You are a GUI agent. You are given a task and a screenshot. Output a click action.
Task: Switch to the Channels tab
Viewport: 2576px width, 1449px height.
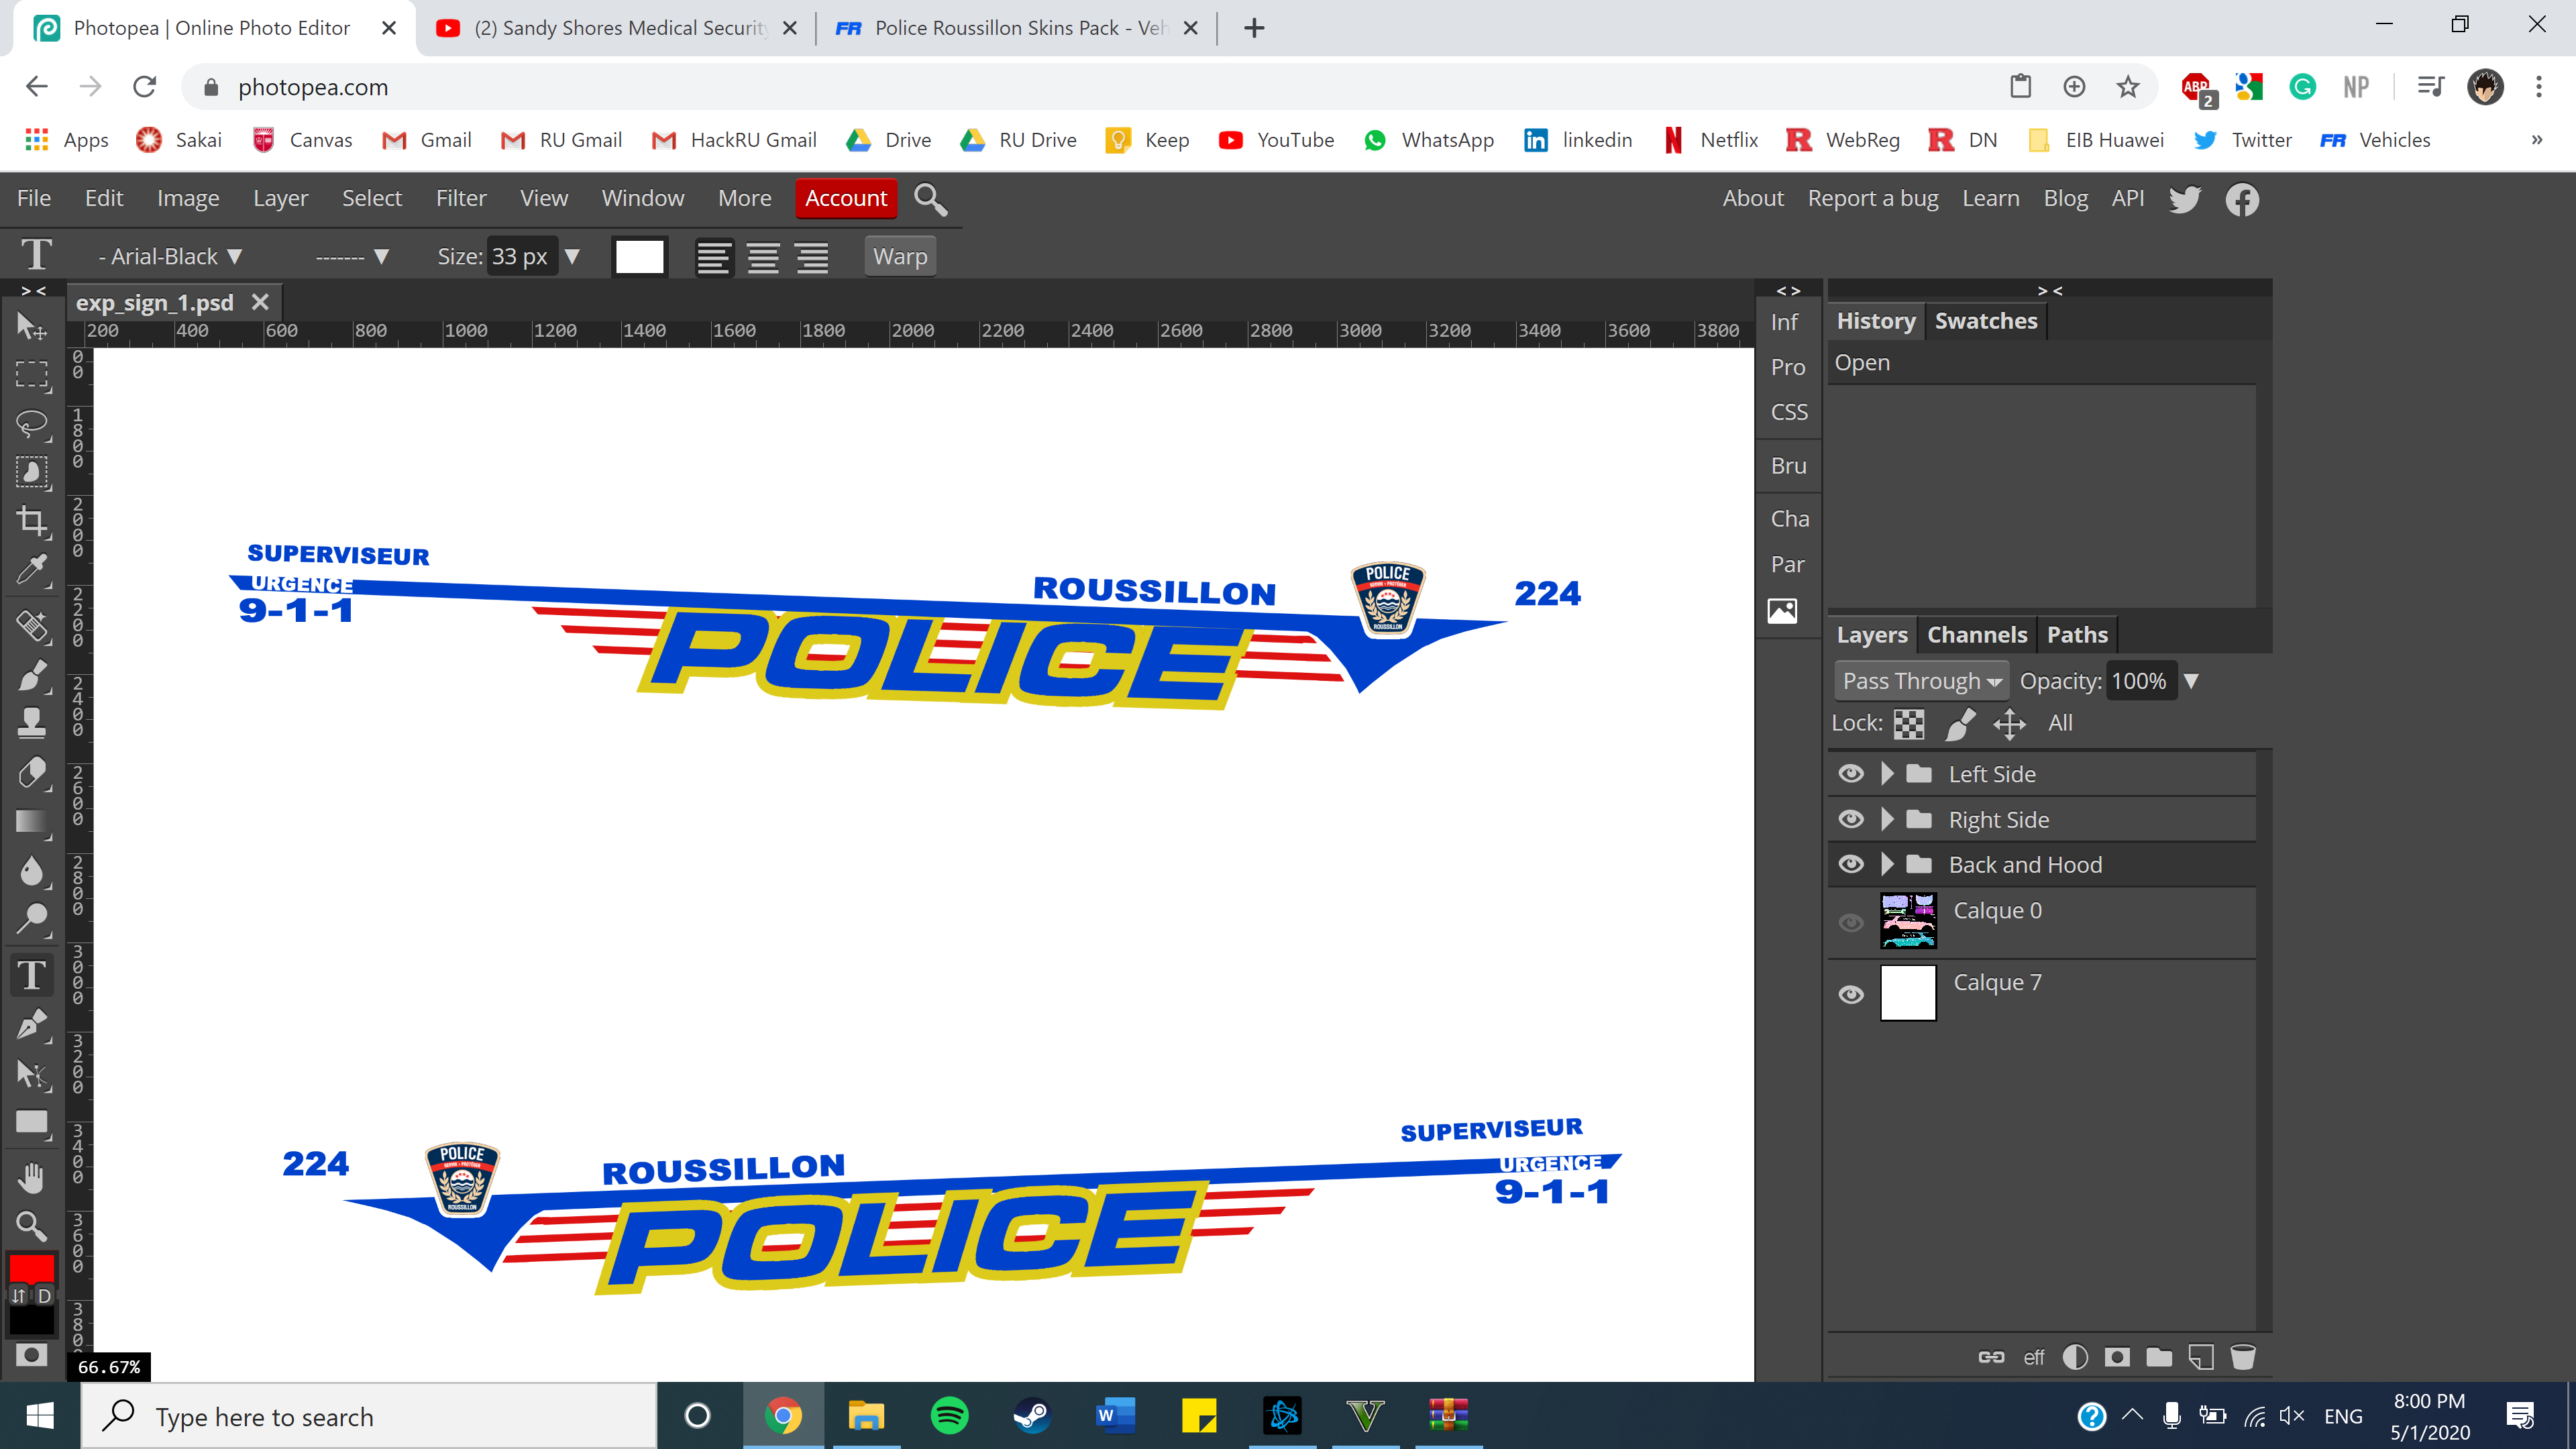point(1976,635)
